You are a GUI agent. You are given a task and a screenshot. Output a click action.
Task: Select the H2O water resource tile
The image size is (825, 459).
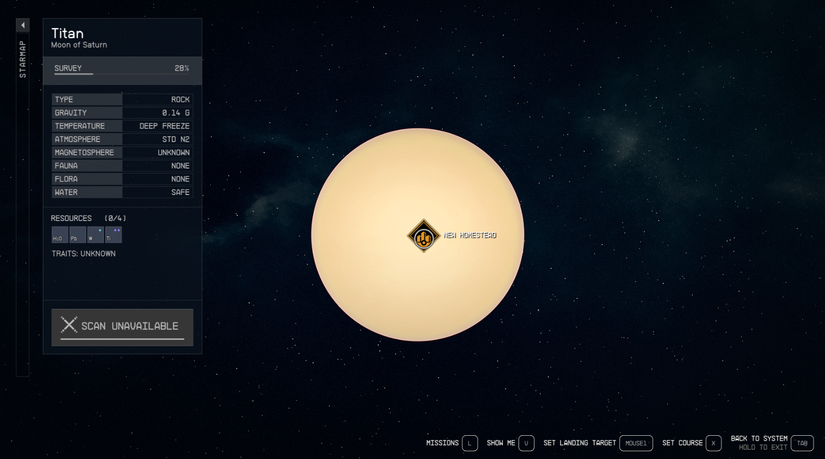pos(59,236)
